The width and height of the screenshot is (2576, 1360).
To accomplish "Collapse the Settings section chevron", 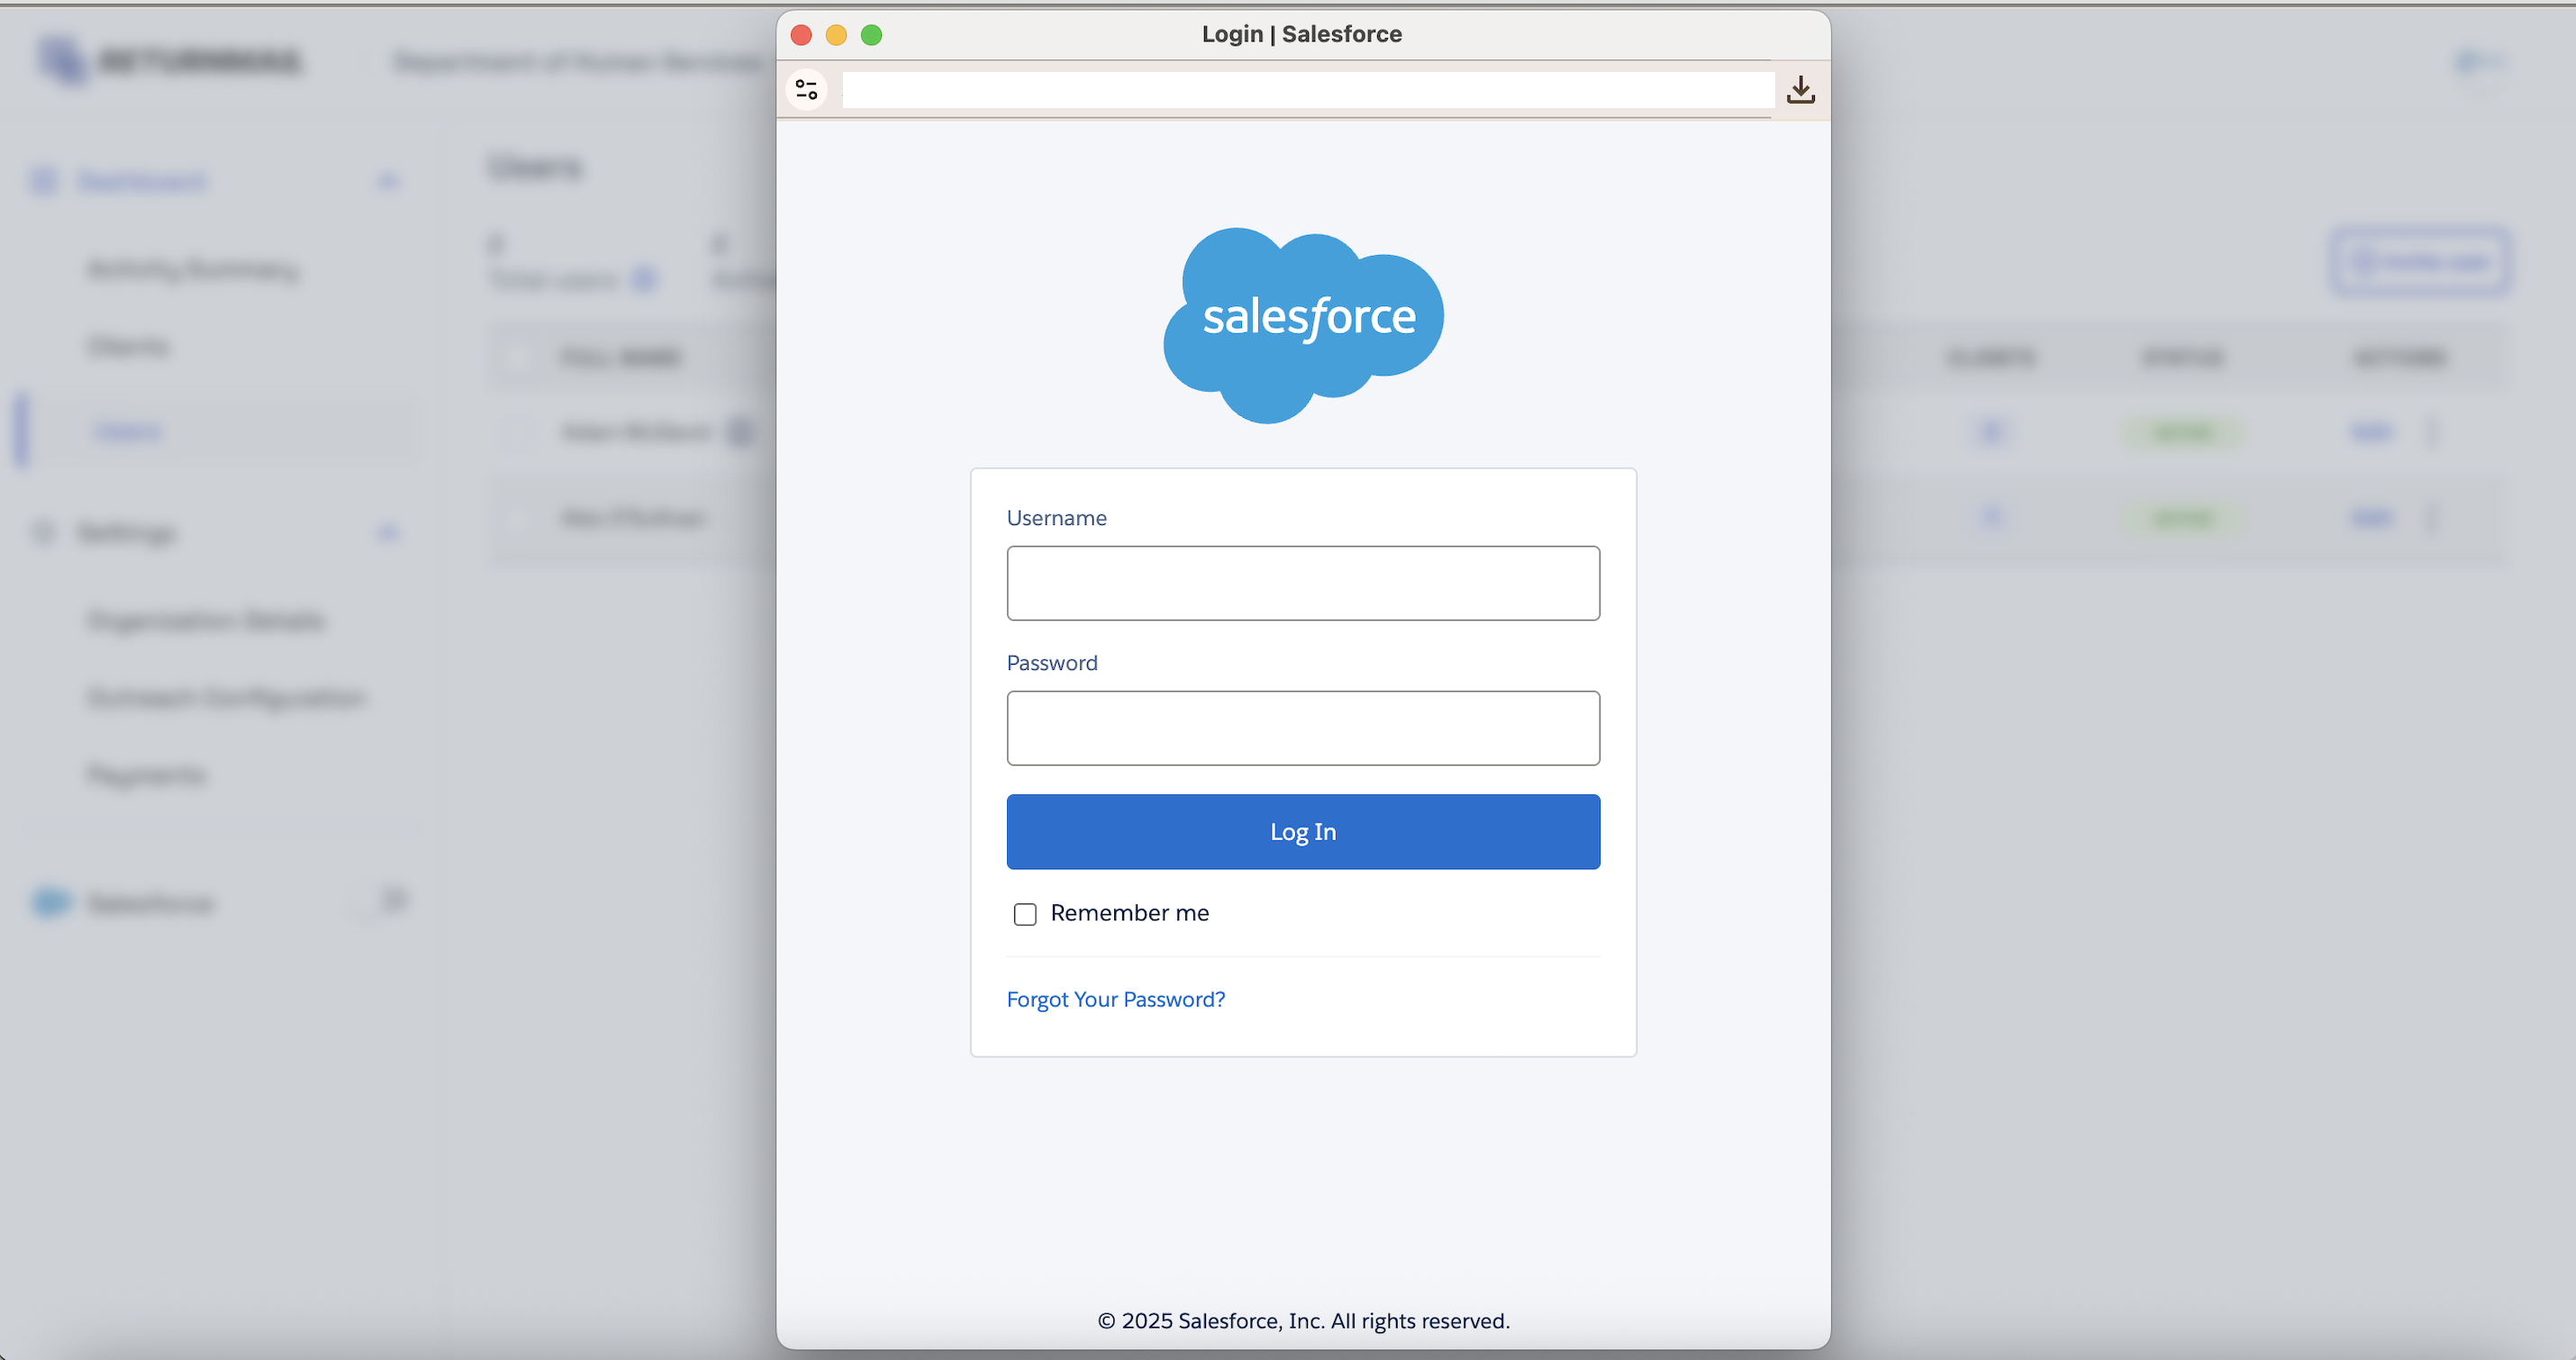I will pyautogui.click(x=388, y=533).
